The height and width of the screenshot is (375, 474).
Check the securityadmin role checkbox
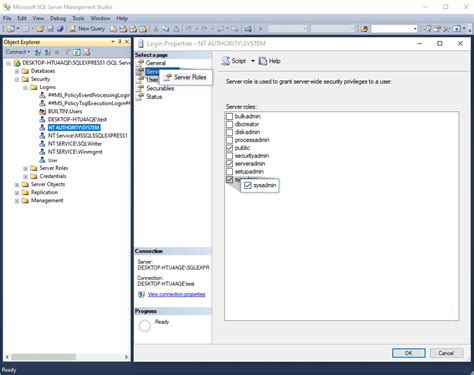pos(229,156)
